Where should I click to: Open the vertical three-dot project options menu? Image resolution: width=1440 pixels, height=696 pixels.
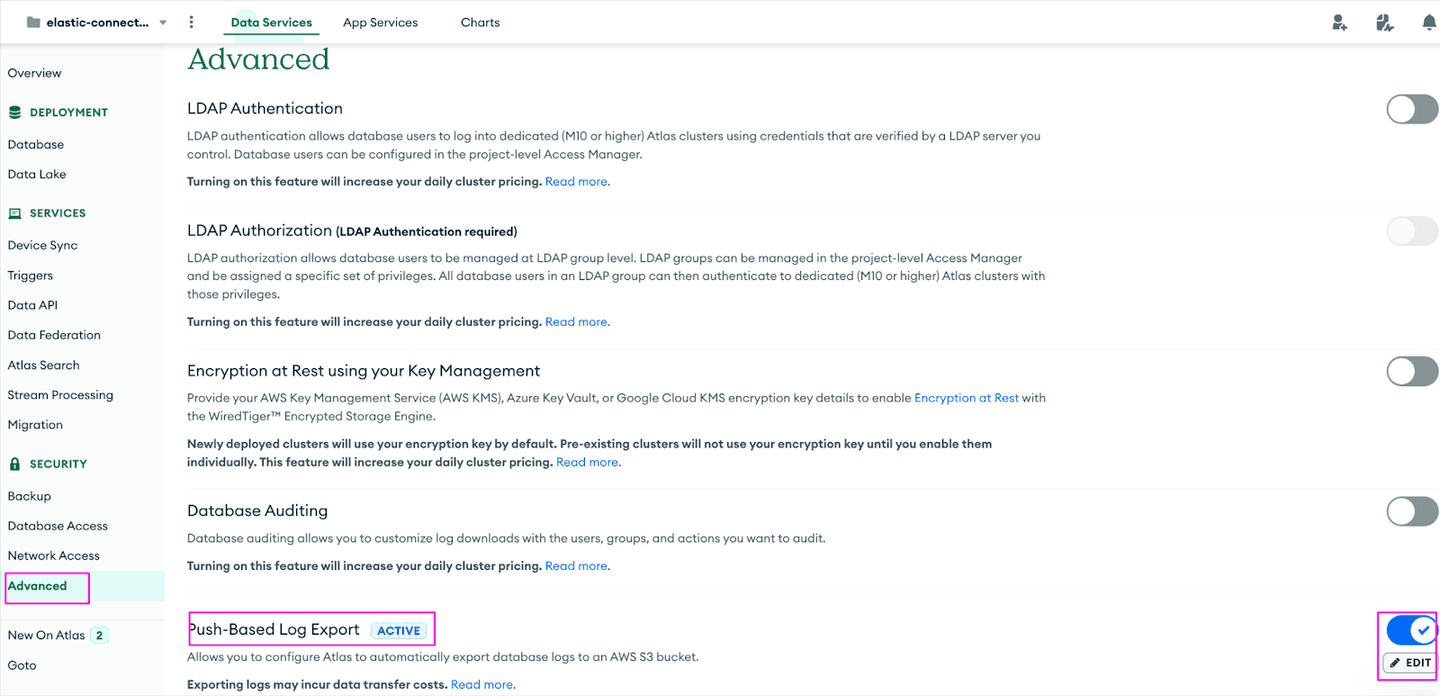(191, 22)
